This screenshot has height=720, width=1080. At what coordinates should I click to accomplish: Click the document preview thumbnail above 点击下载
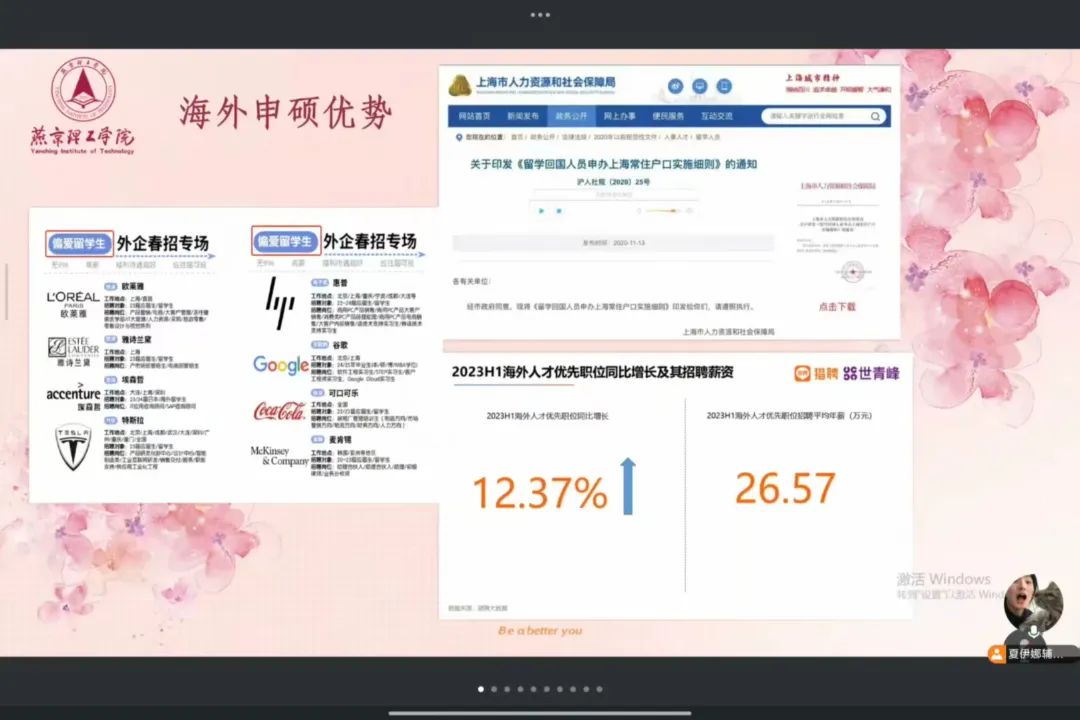click(x=838, y=234)
